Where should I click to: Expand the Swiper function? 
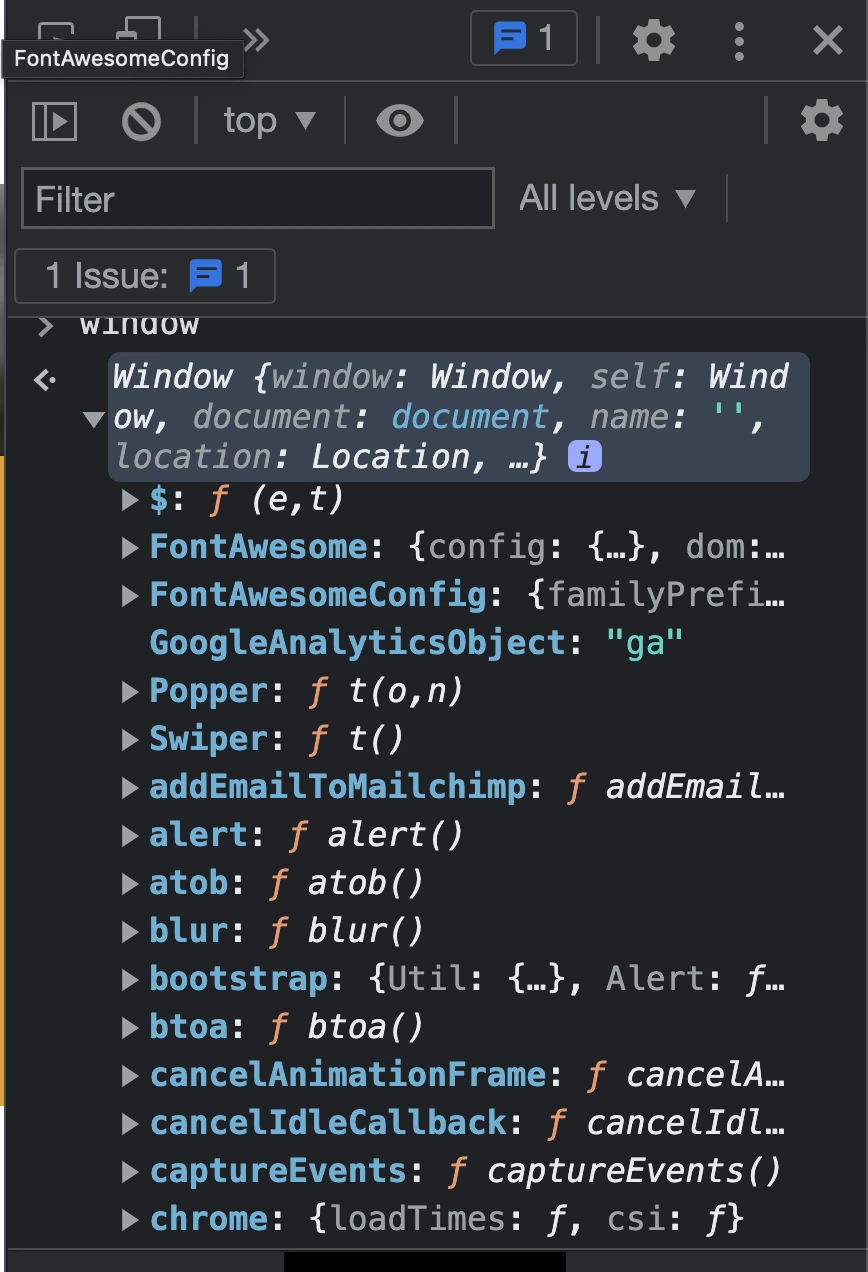[130, 739]
